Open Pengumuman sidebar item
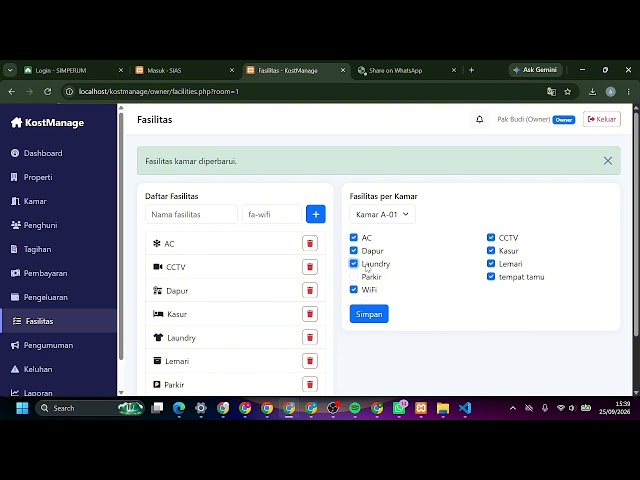 tap(58, 345)
